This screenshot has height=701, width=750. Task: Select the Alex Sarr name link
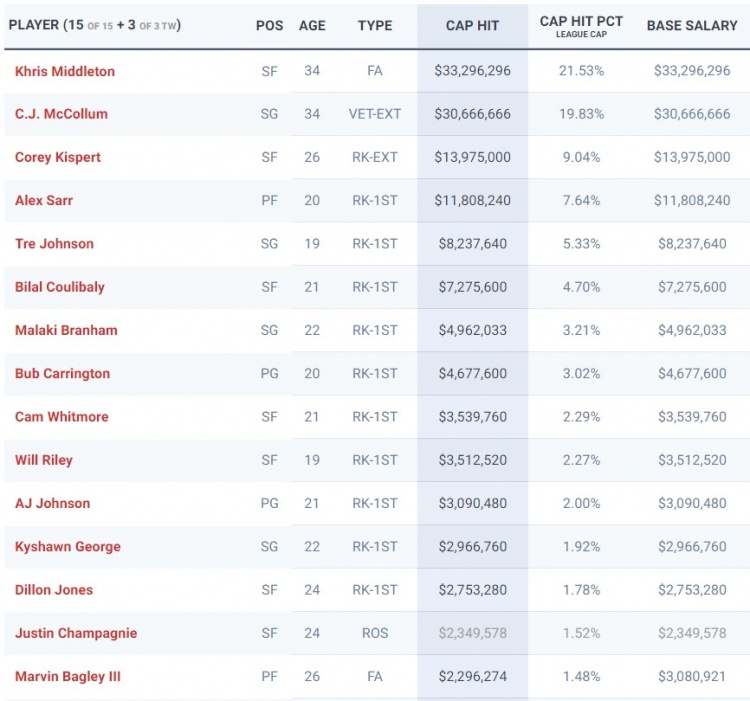[x=44, y=200]
